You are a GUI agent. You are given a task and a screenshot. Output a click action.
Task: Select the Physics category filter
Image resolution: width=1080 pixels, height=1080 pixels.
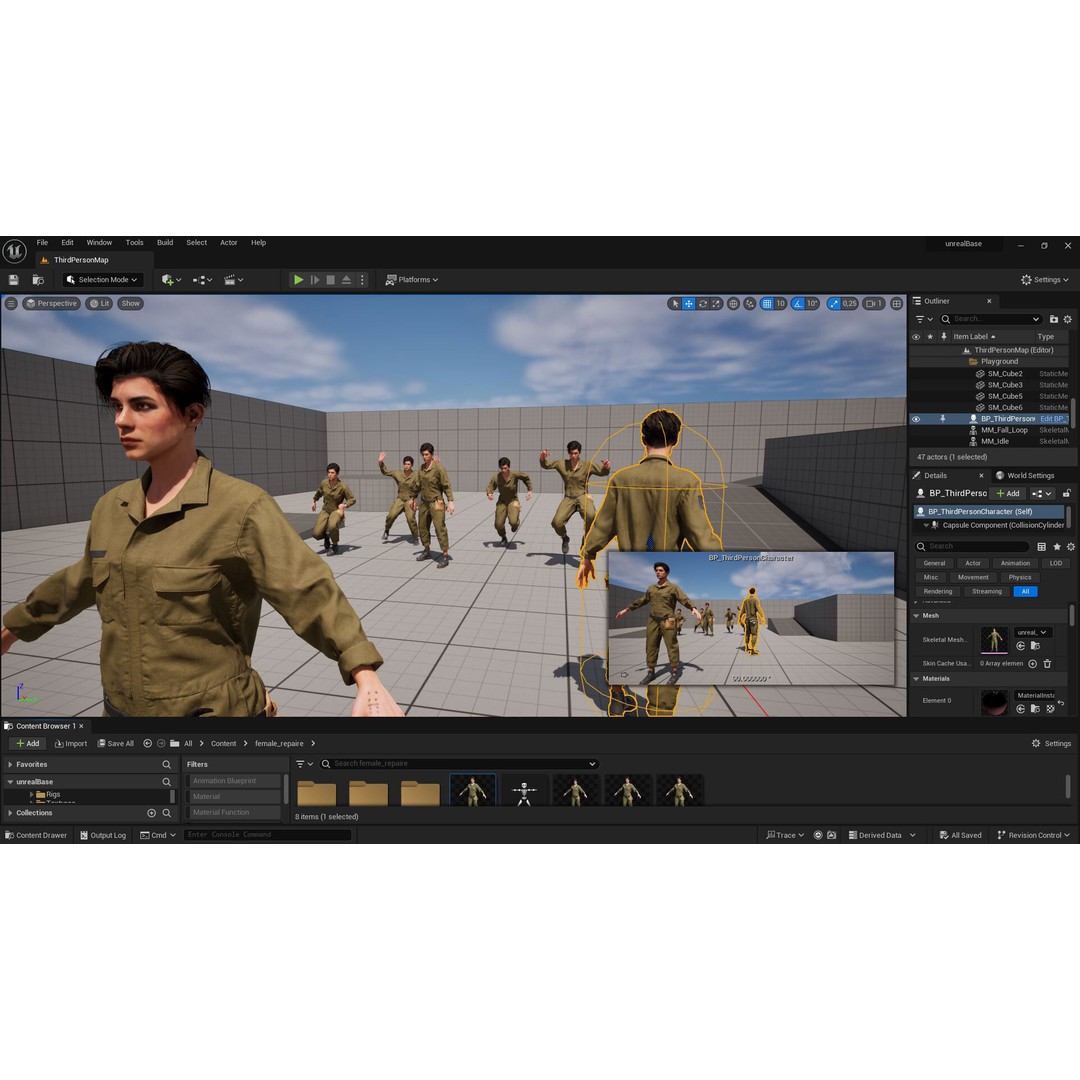[1019, 577]
